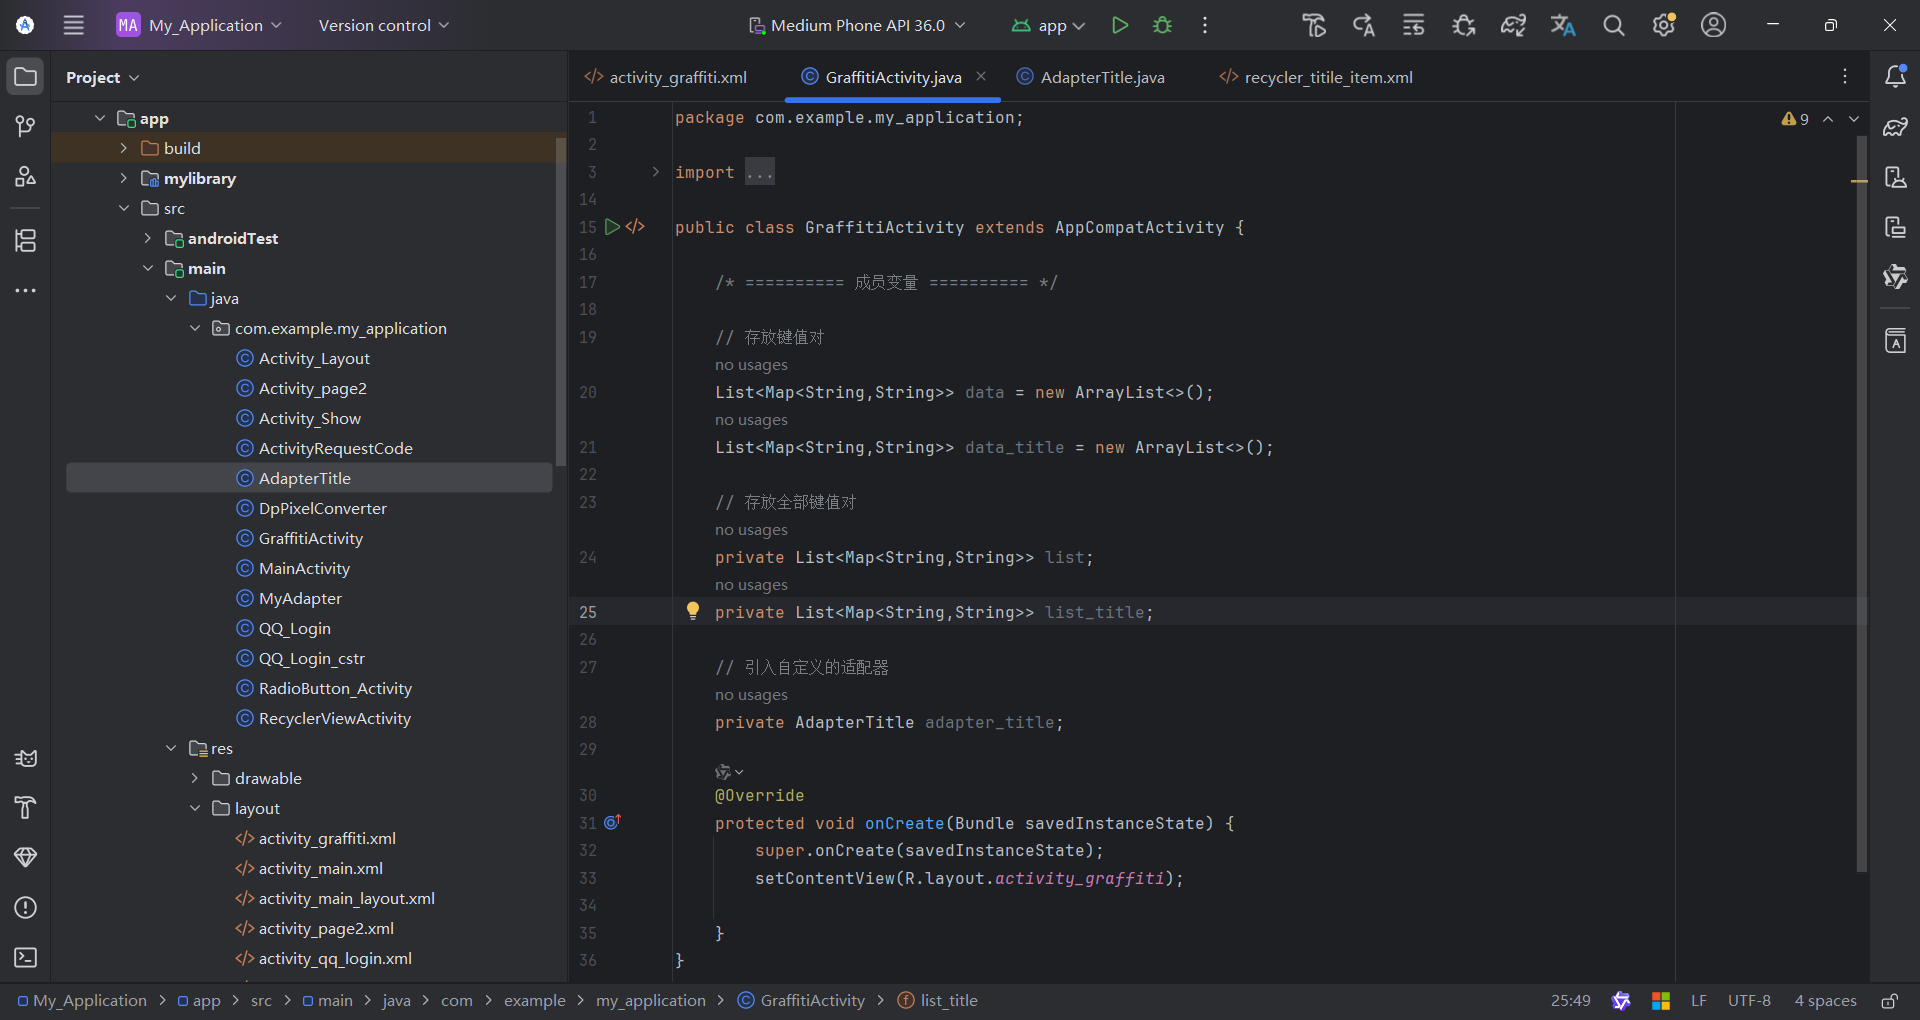Open the Terminal tool window
The width and height of the screenshot is (1920, 1020).
tap(26, 958)
